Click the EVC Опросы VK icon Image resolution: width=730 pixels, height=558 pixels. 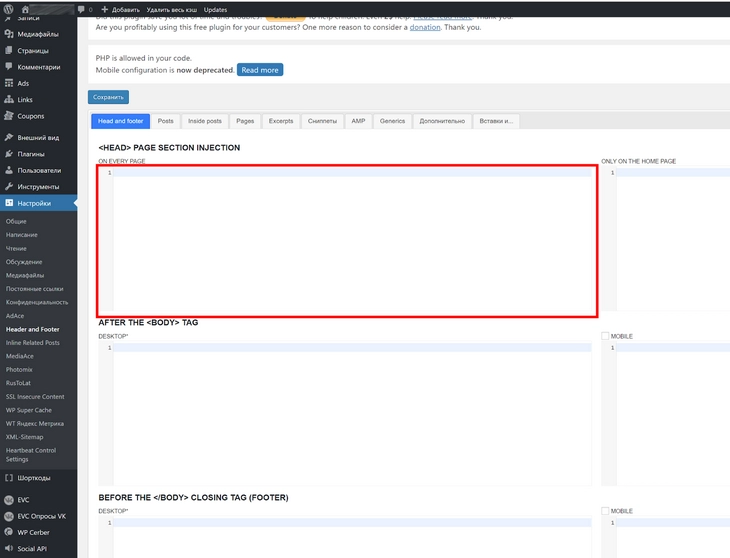click(x=8, y=516)
